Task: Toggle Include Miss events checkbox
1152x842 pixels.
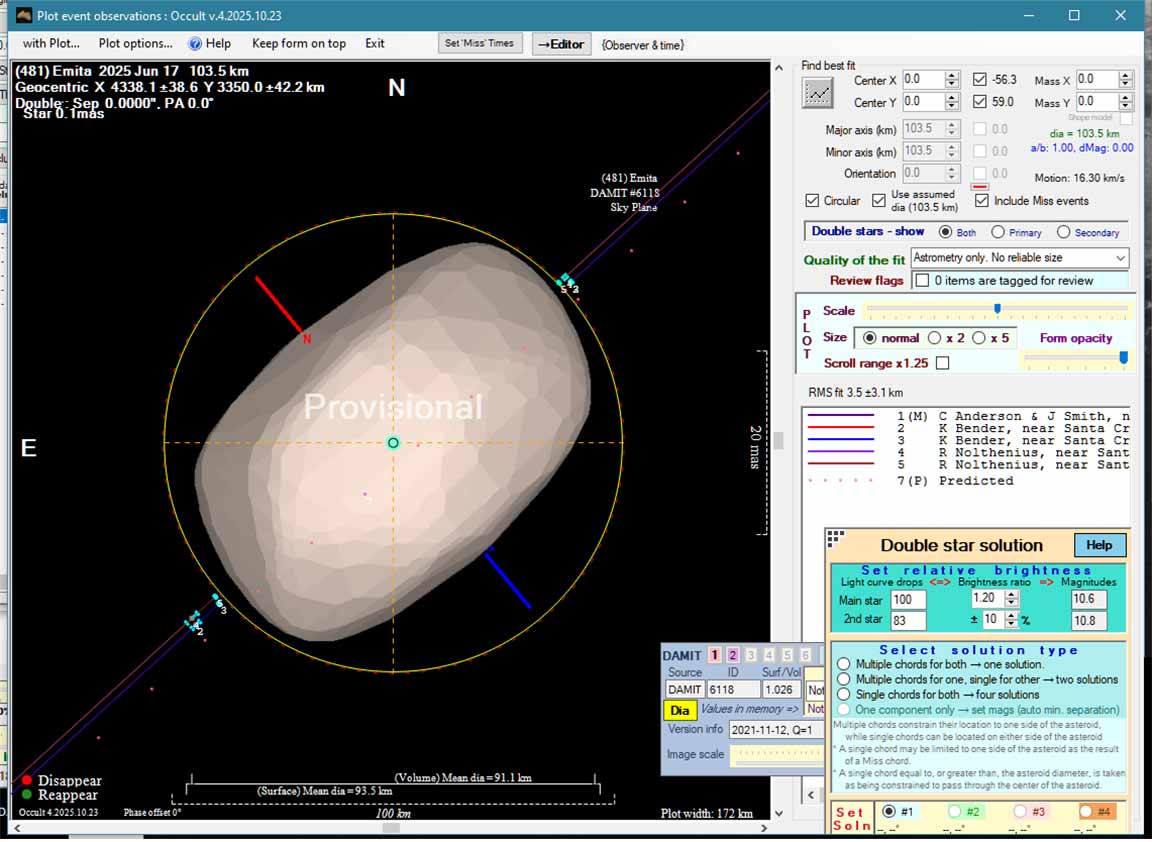Action: pyautogui.click(x=981, y=201)
